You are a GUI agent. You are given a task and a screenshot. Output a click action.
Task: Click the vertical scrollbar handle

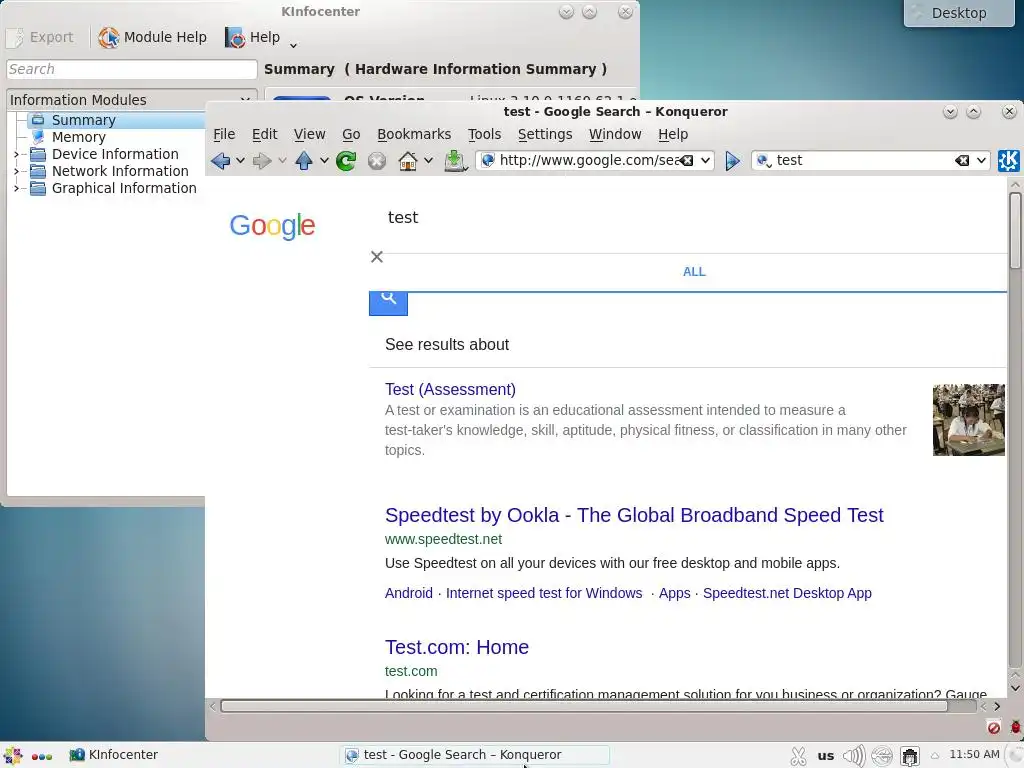tap(1015, 230)
